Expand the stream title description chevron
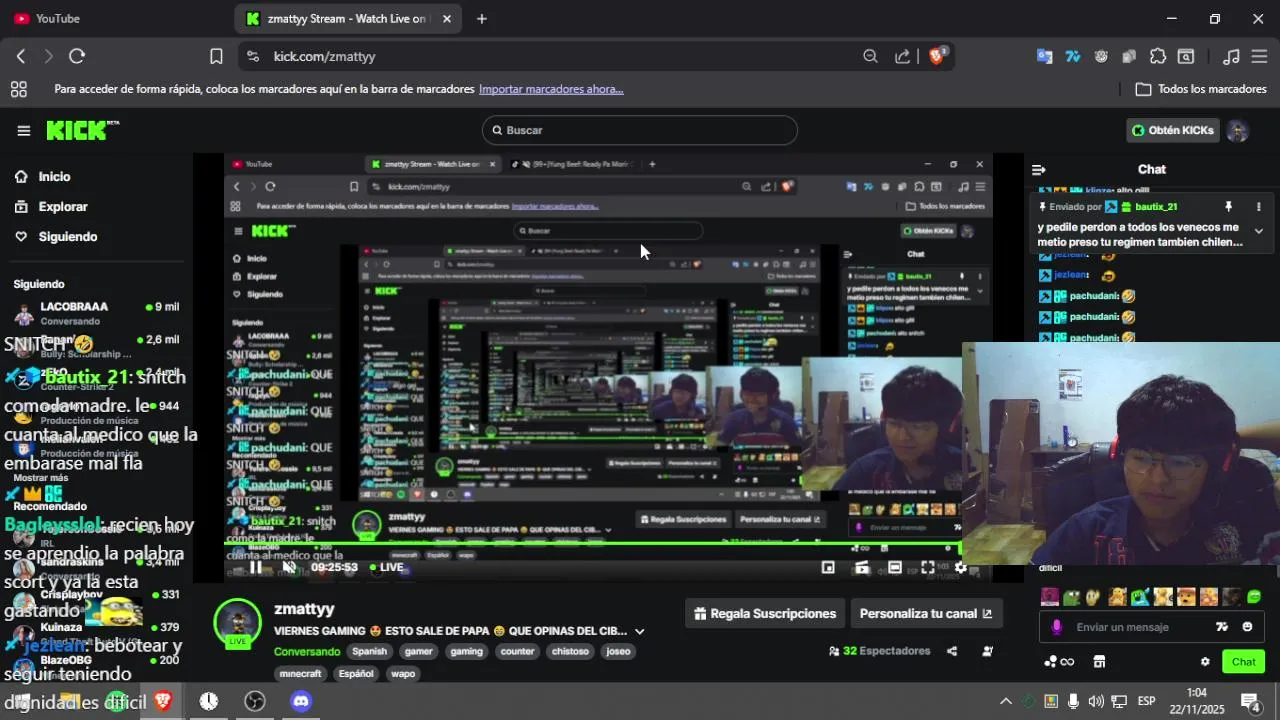This screenshot has height=720, width=1280. click(x=640, y=631)
